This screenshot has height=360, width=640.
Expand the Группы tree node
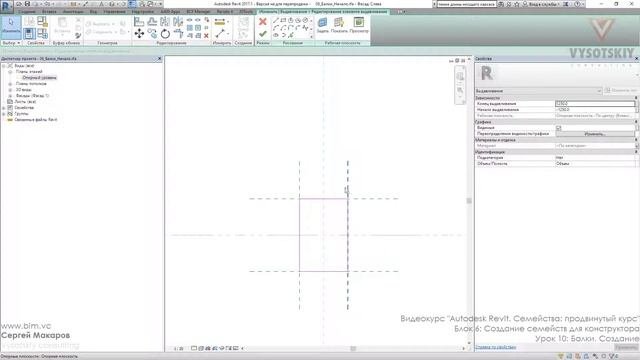click(x=4, y=114)
